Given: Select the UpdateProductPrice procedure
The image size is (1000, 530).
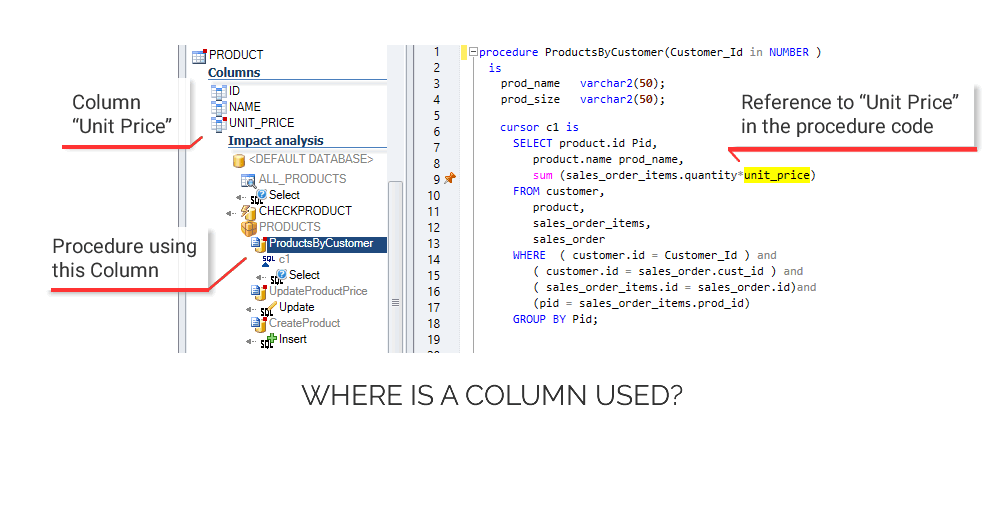Looking at the screenshot, I should [x=317, y=291].
